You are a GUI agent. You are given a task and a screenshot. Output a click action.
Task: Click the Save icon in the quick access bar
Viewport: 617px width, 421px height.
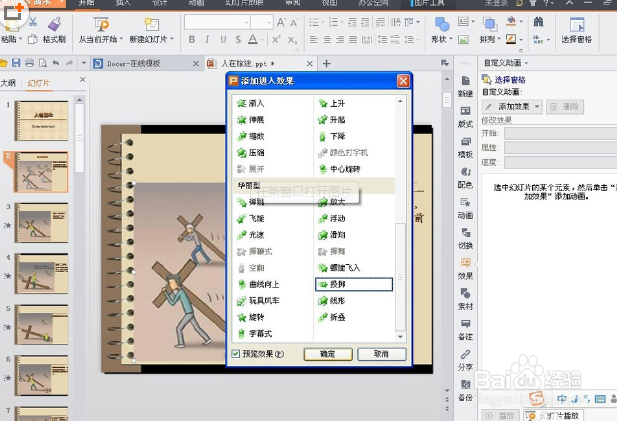click(x=16, y=63)
